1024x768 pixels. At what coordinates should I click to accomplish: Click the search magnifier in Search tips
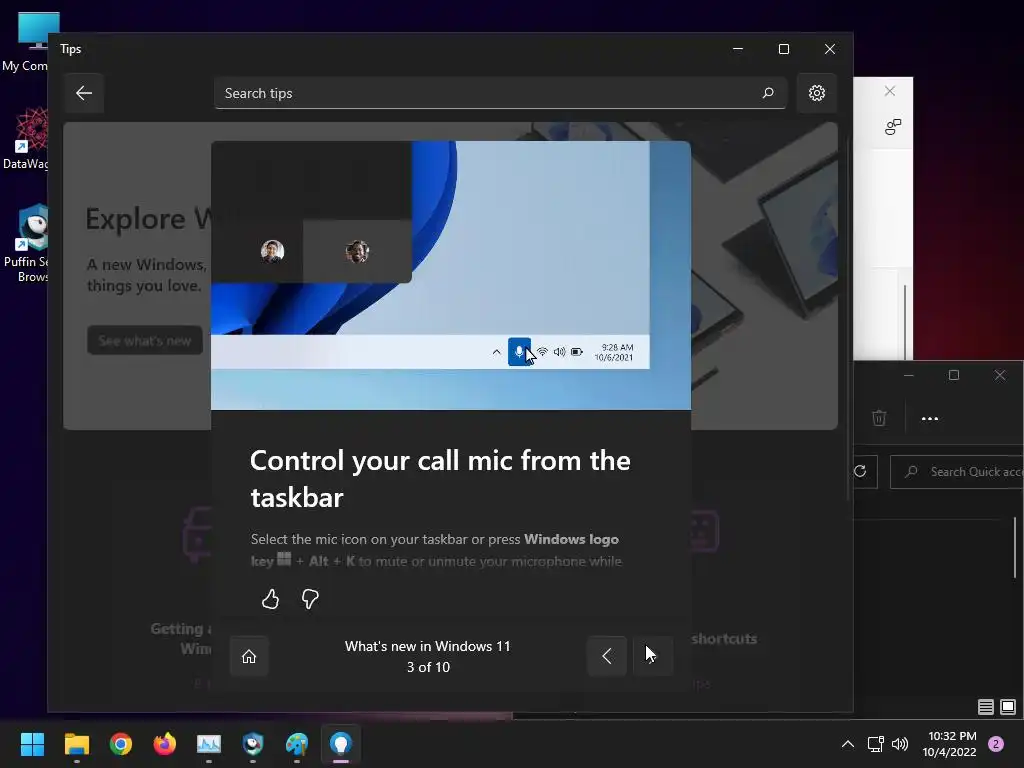coord(768,93)
